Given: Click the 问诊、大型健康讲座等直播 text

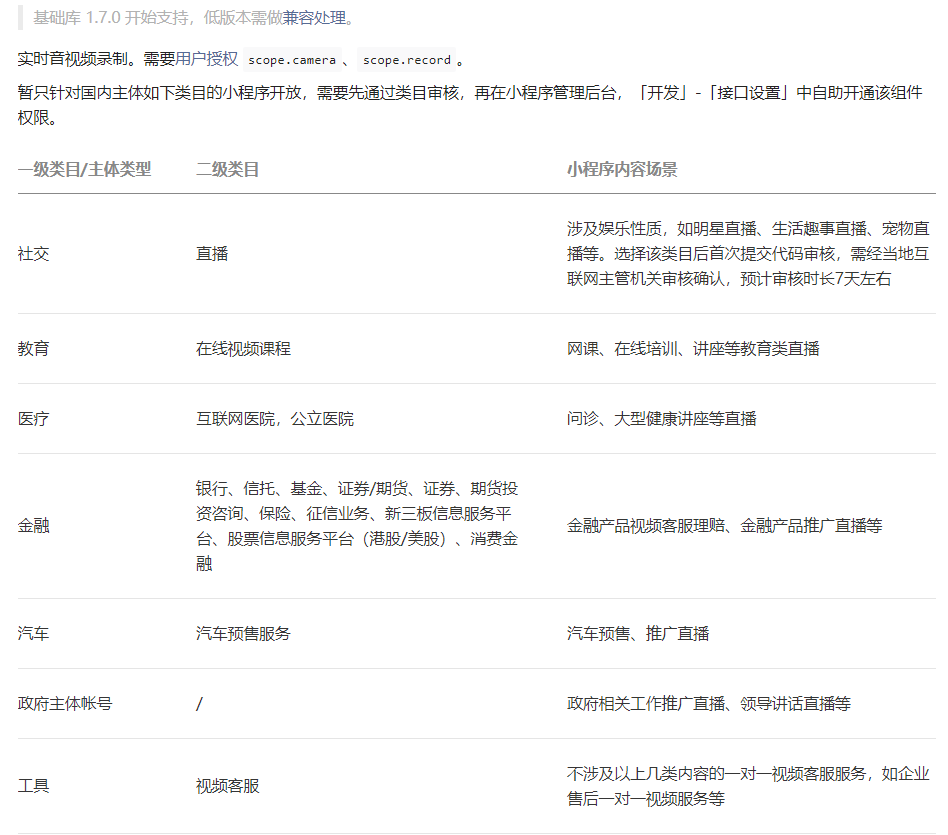Looking at the screenshot, I should pos(661,419).
